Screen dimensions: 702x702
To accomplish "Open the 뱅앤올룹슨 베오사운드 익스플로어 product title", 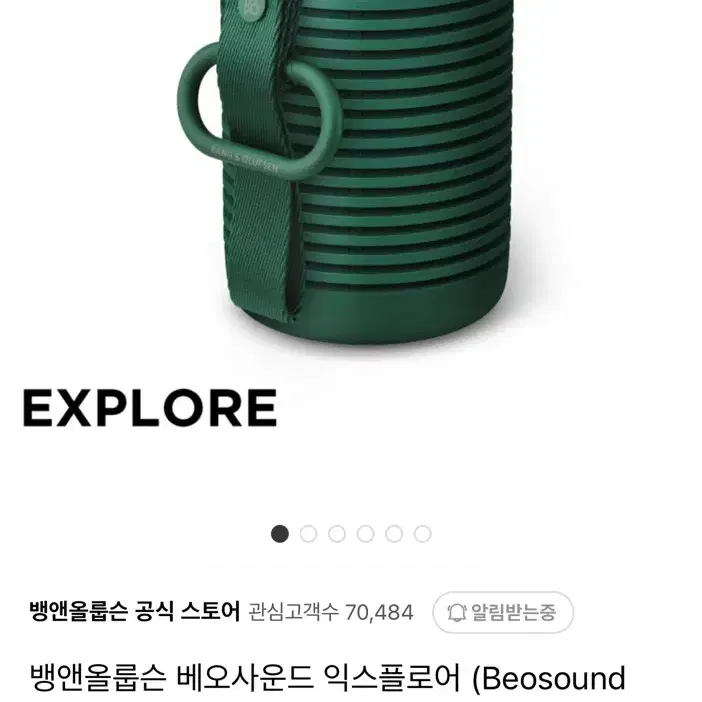I will 245,678.
